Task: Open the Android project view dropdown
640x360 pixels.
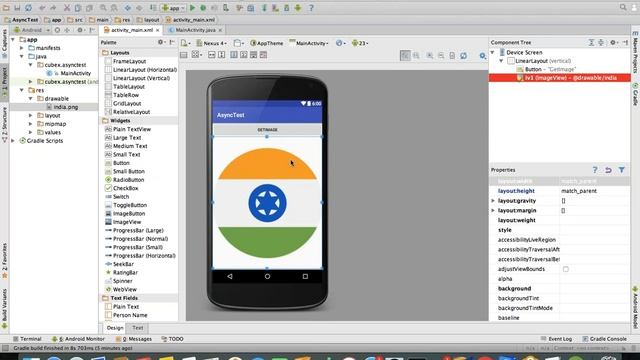Action: point(31,30)
